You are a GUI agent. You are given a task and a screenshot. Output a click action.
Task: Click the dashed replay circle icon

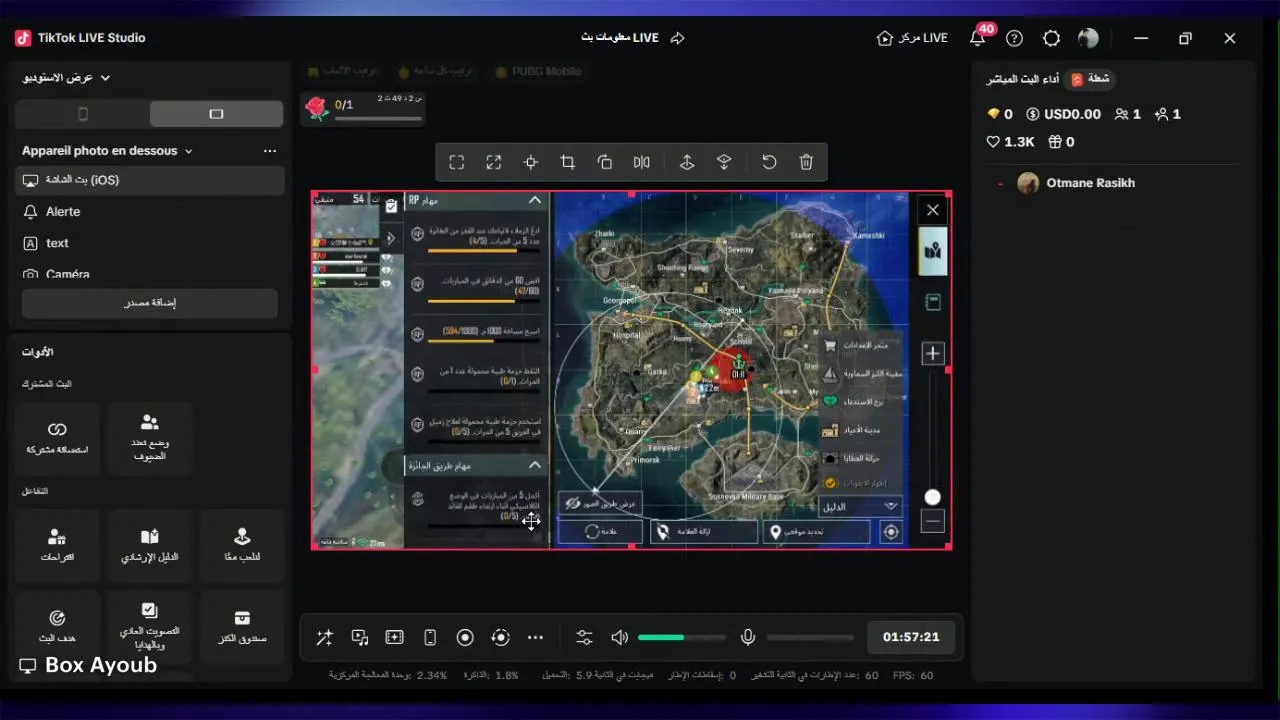[501, 637]
